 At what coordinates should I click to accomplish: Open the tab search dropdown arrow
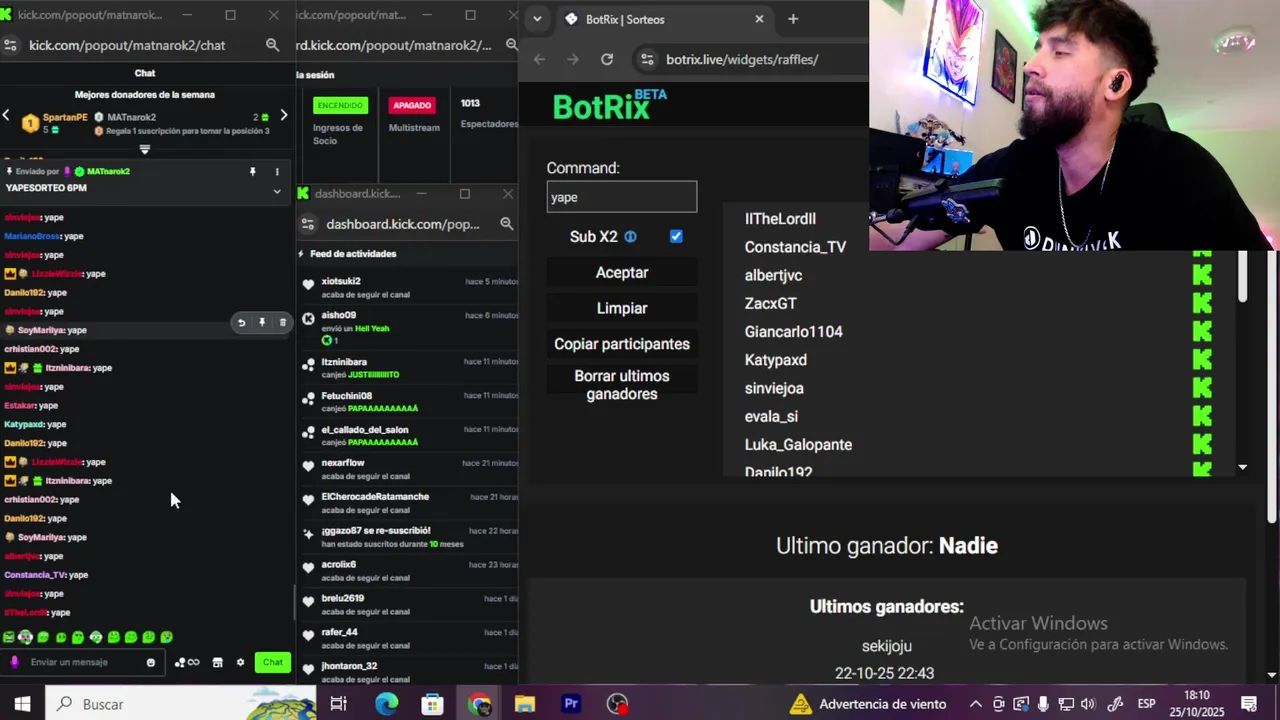click(537, 19)
